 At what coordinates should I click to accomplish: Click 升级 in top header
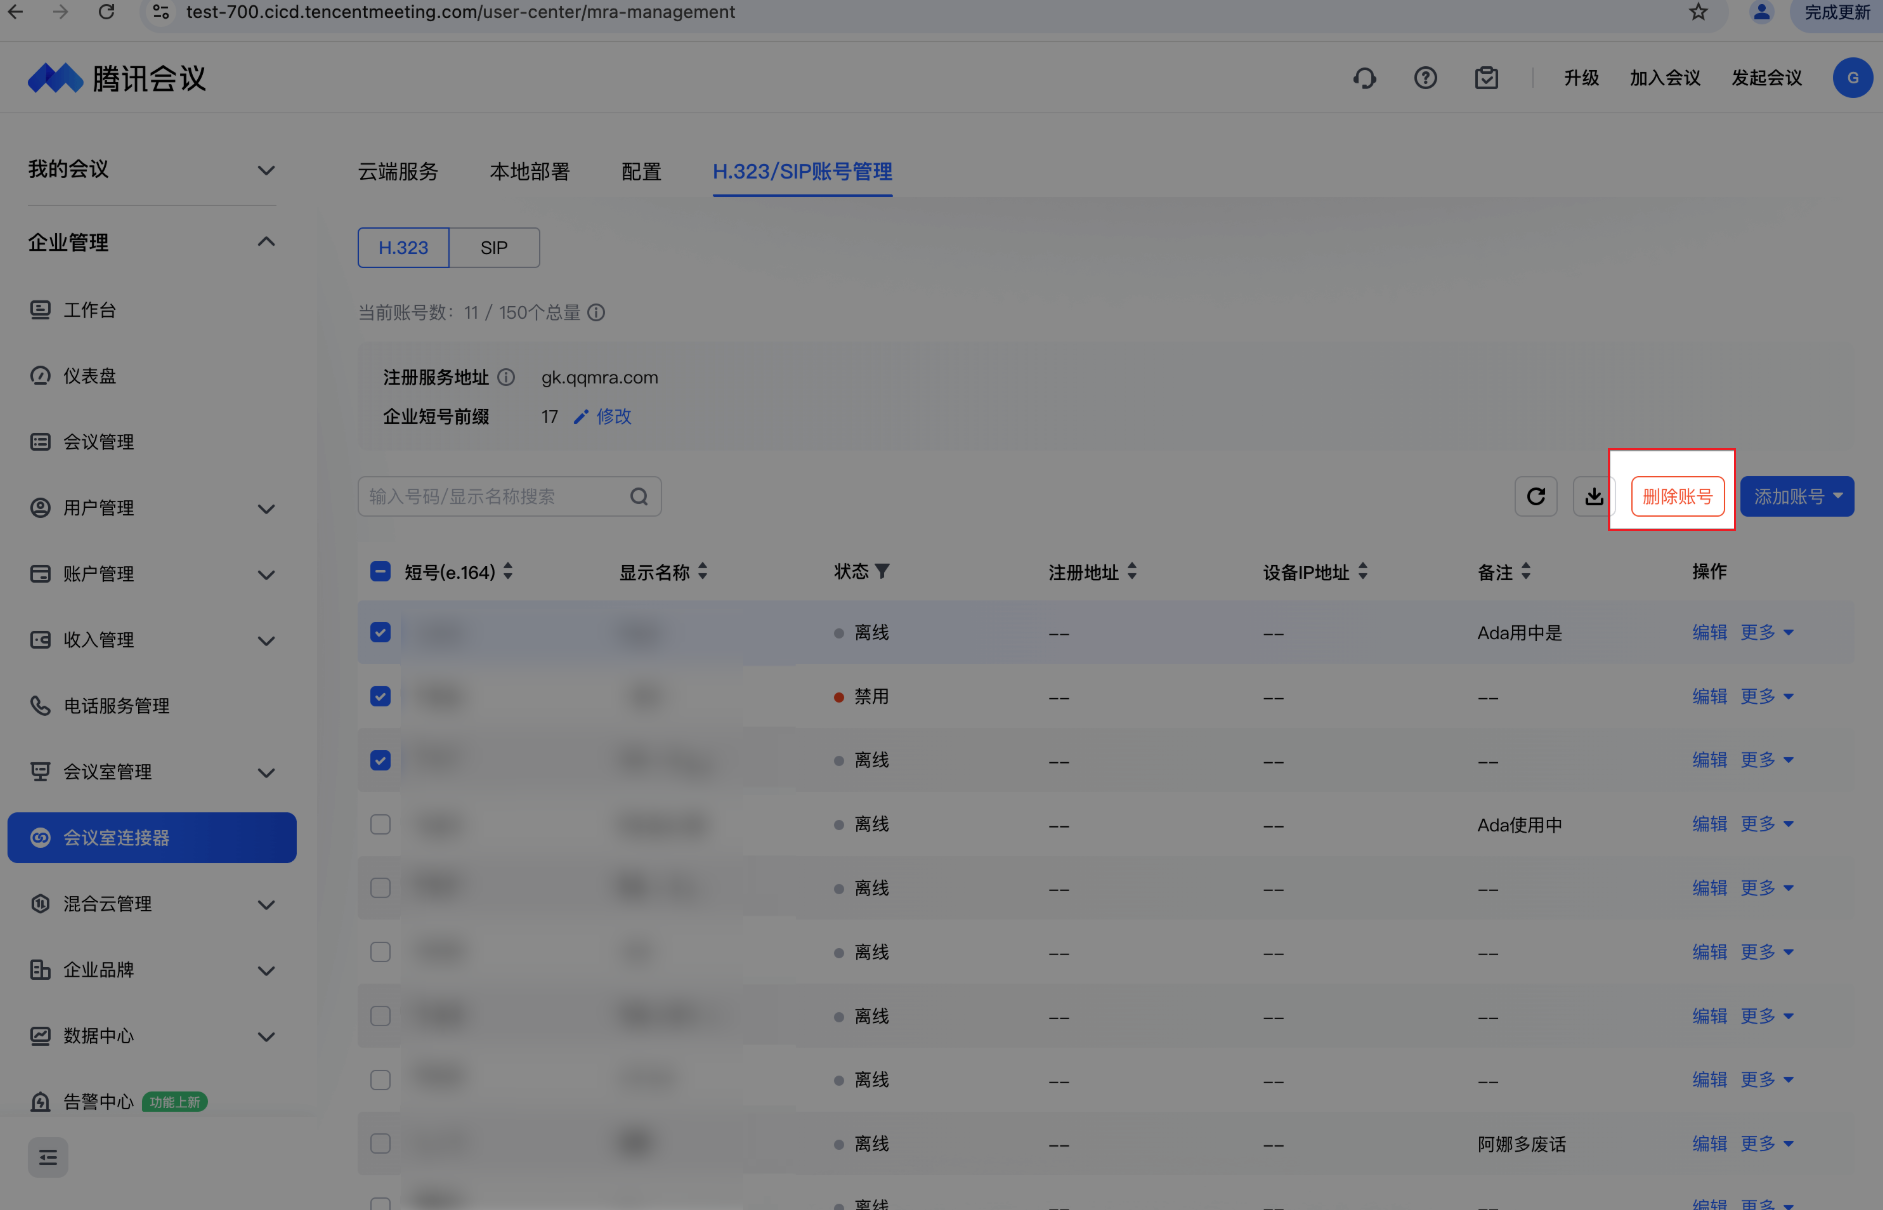click(1581, 78)
